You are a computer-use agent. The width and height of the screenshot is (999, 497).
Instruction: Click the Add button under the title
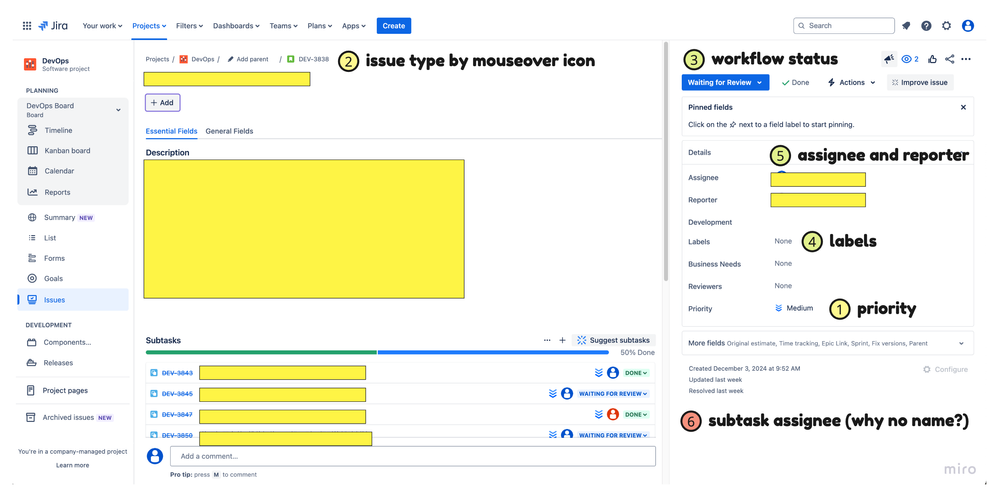(162, 102)
